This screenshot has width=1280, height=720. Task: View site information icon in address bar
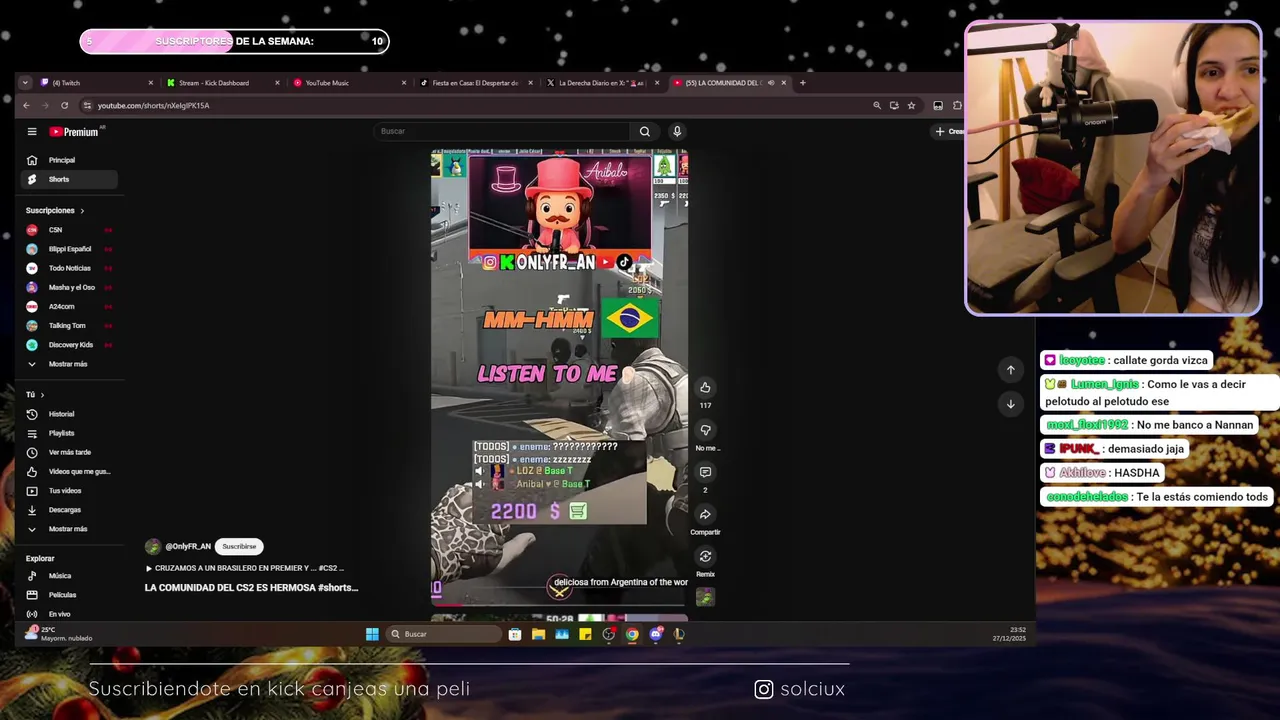(x=88, y=105)
